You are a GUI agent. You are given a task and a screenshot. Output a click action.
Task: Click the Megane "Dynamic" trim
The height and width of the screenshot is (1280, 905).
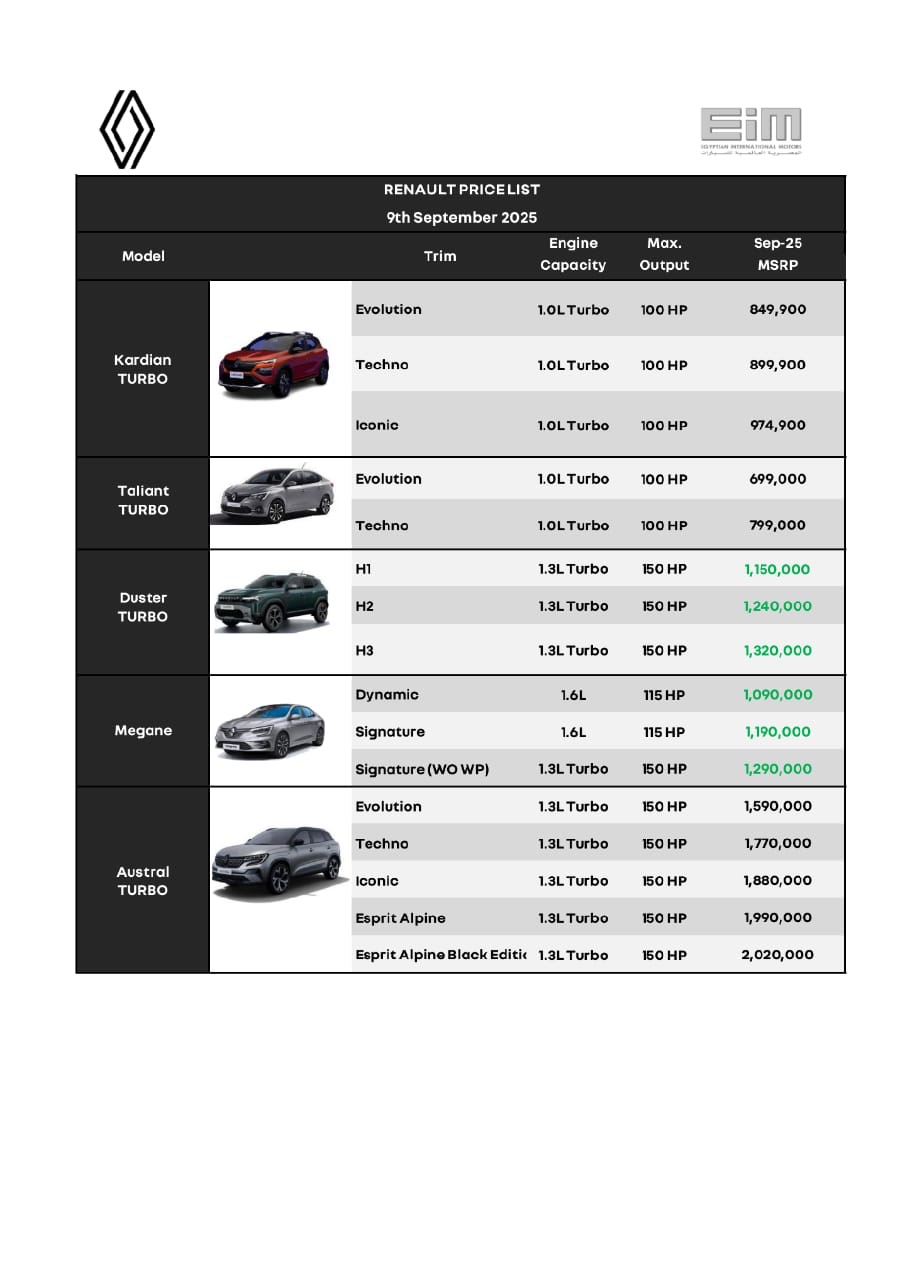pyautogui.click(x=387, y=695)
